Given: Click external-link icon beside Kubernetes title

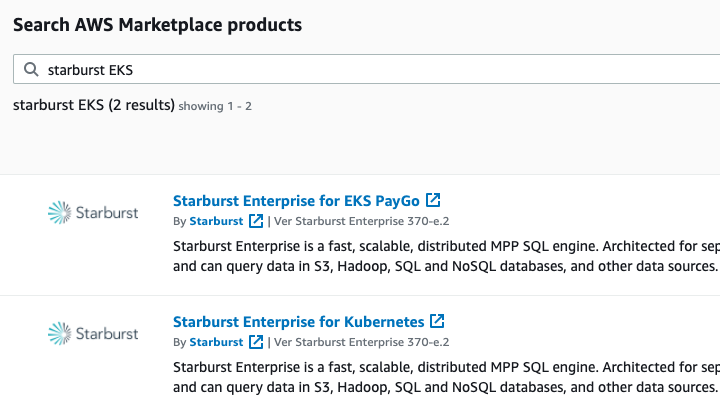Looking at the screenshot, I should (x=437, y=321).
